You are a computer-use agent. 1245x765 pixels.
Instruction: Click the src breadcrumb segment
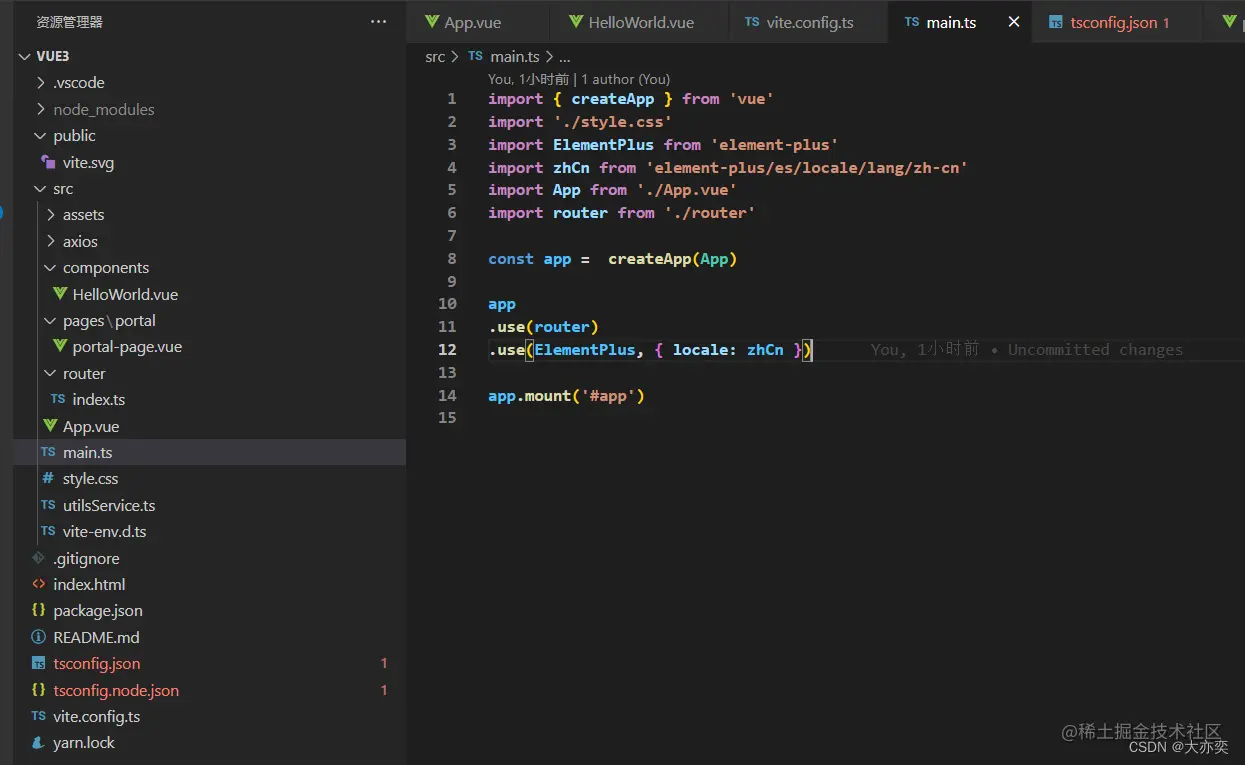click(435, 57)
